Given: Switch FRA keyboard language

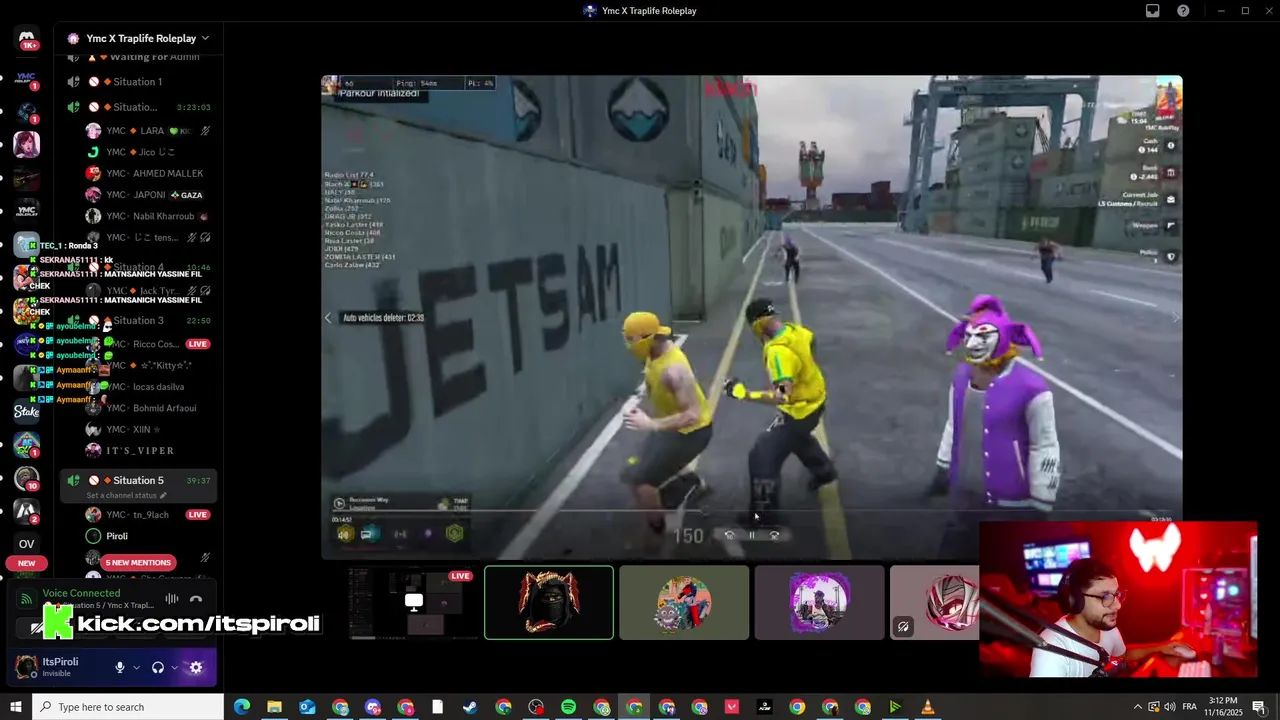Looking at the screenshot, I should (x=1188, y=707).
